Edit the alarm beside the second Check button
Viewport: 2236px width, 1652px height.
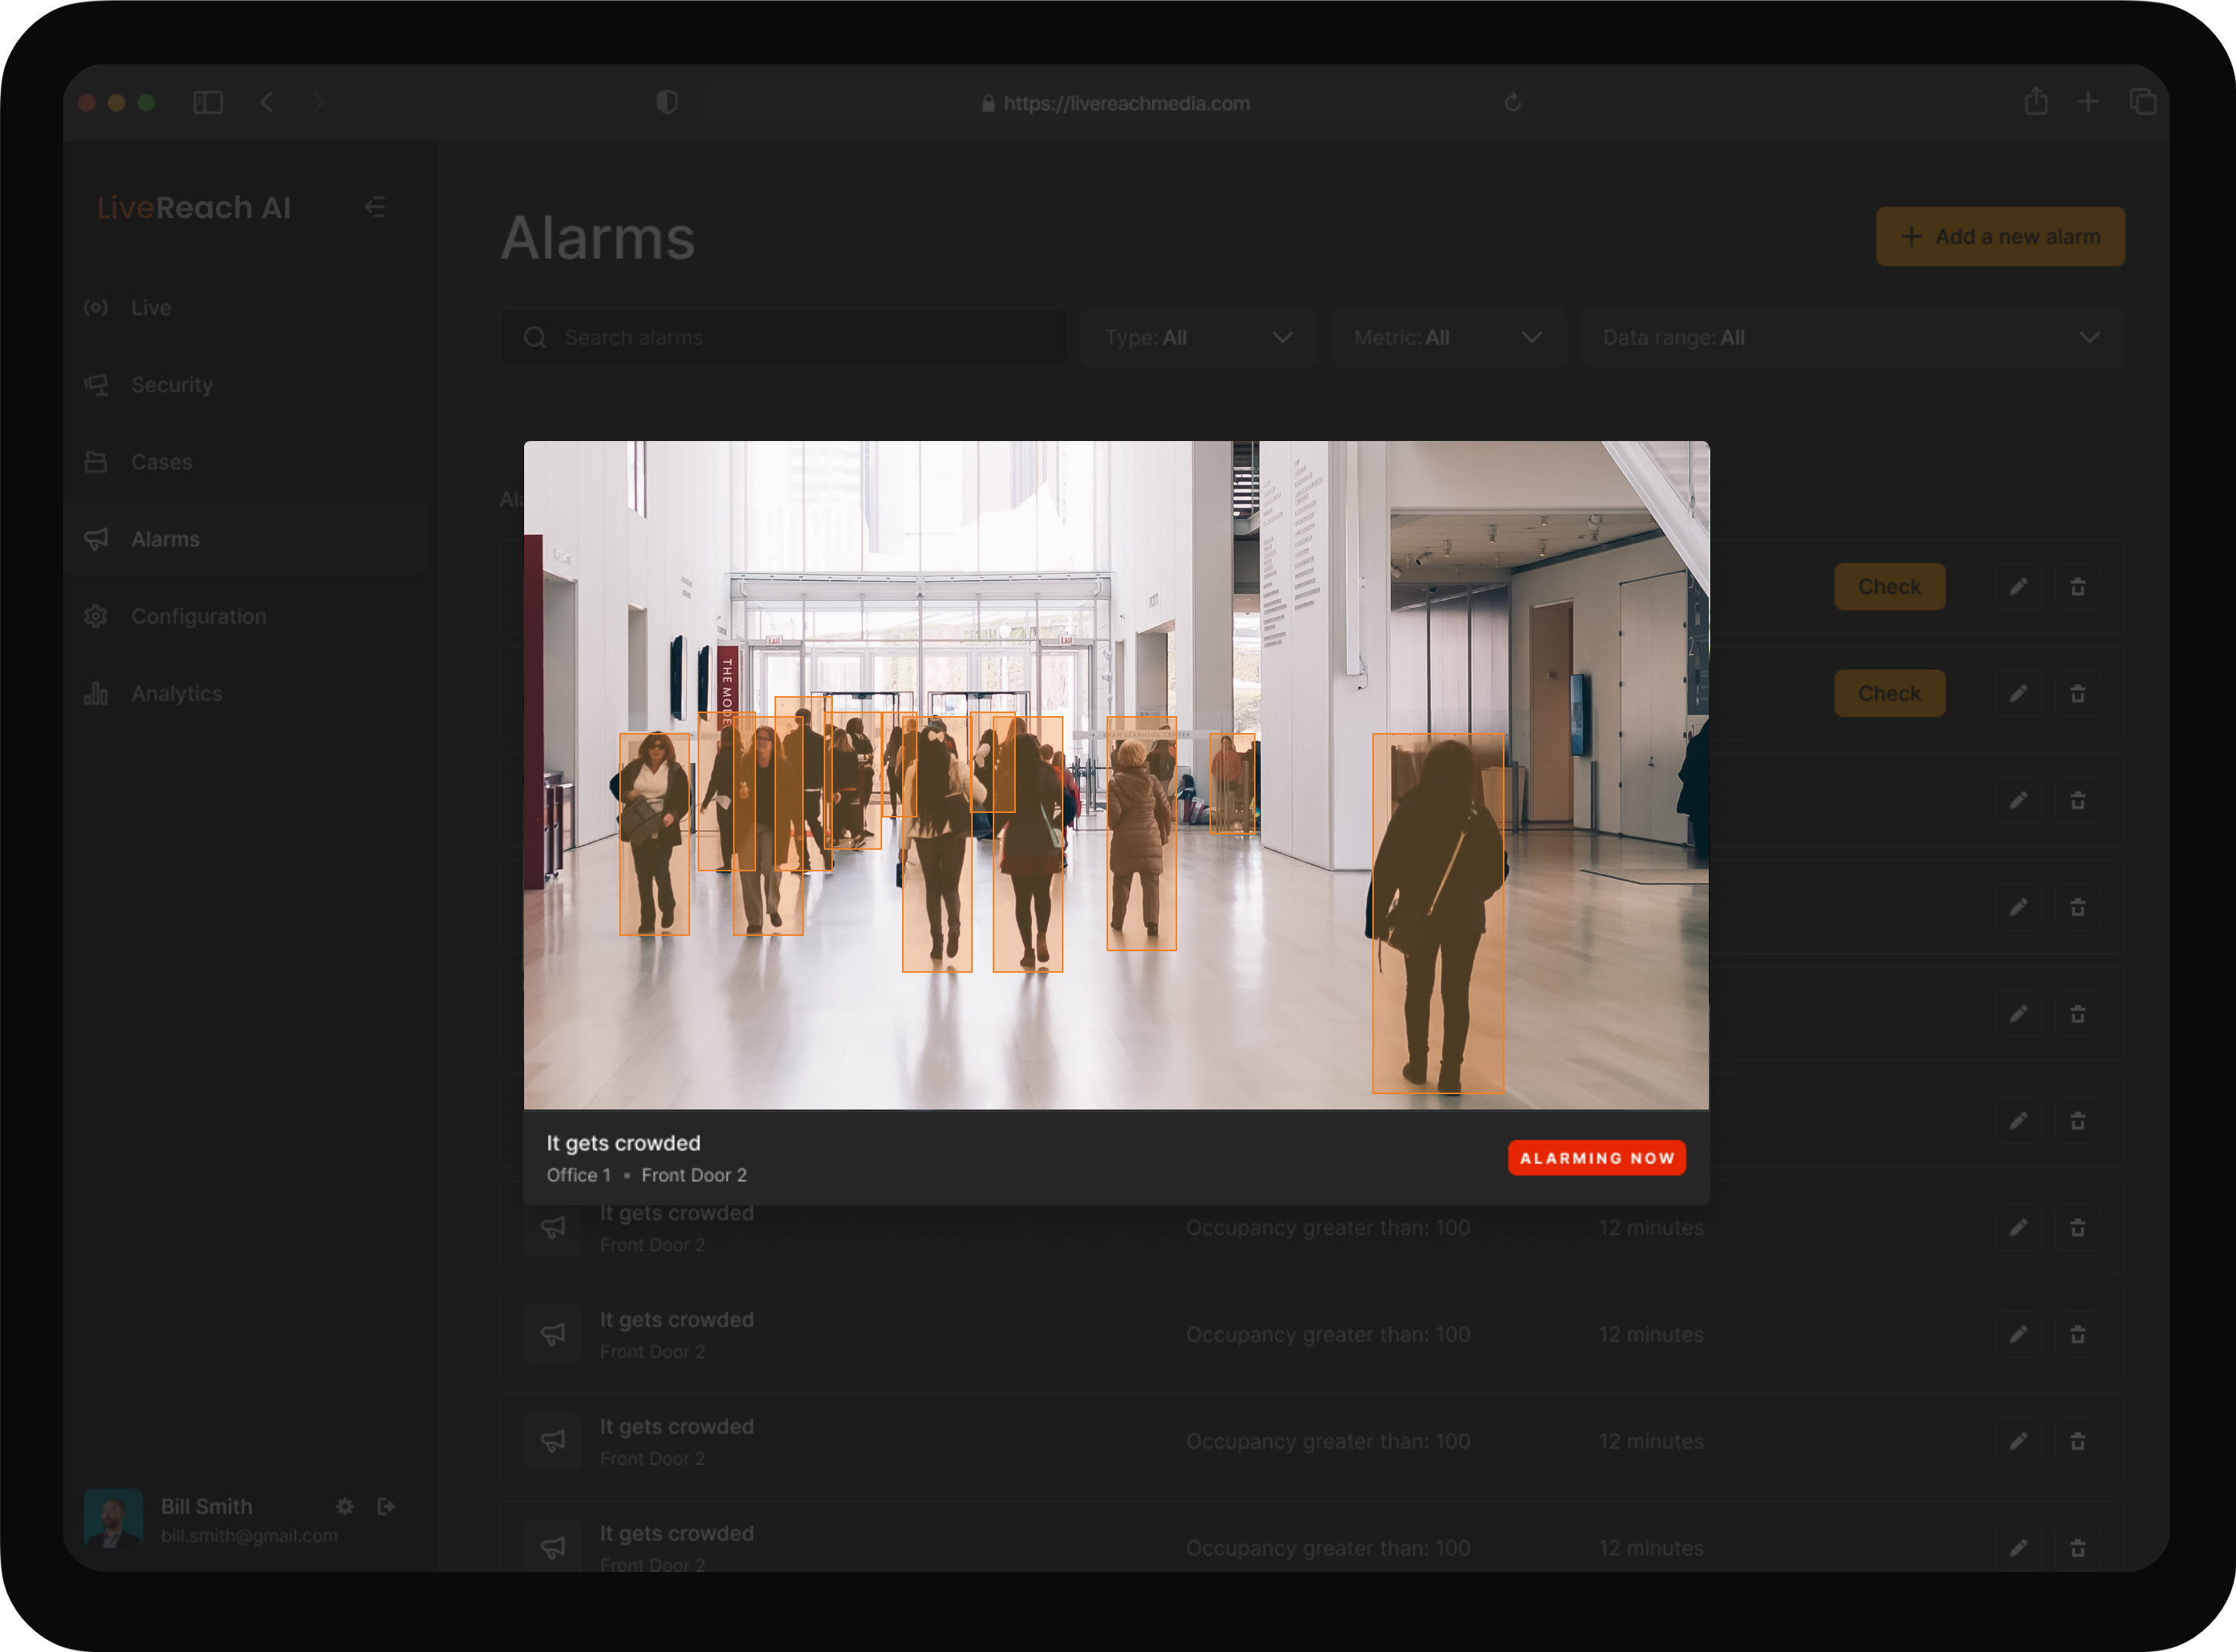coord(2018,694)
